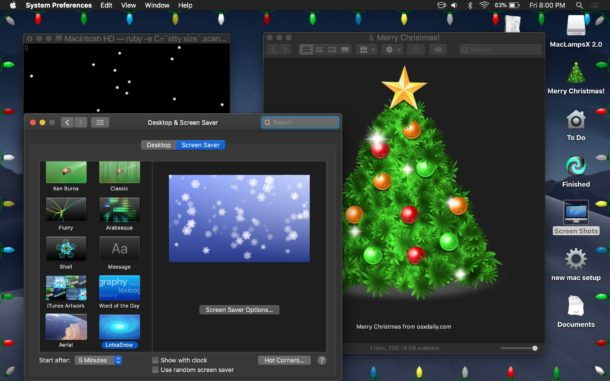The width and height of the screenshot is (610, 381).
Task: Select the To Do home folder icon
Action: click(x=576, y=120)
